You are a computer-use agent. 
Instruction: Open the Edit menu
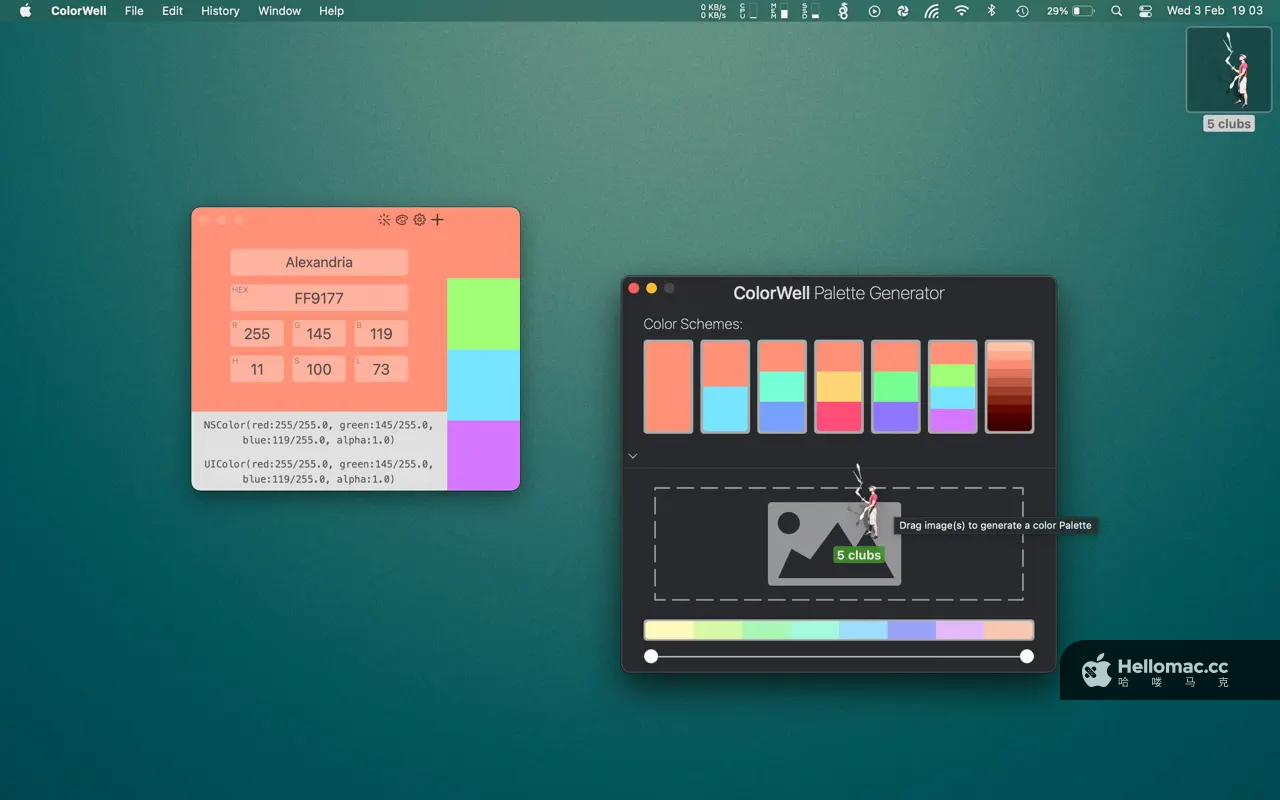[173, 11]
